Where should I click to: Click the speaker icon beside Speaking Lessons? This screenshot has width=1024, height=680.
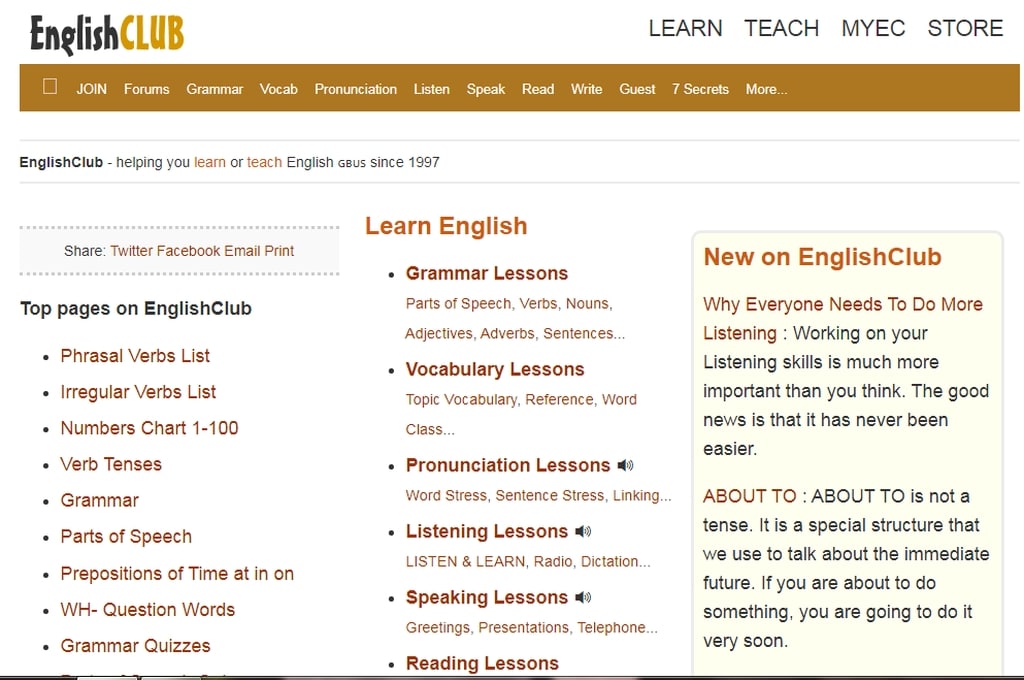click(x=585, y=597)
